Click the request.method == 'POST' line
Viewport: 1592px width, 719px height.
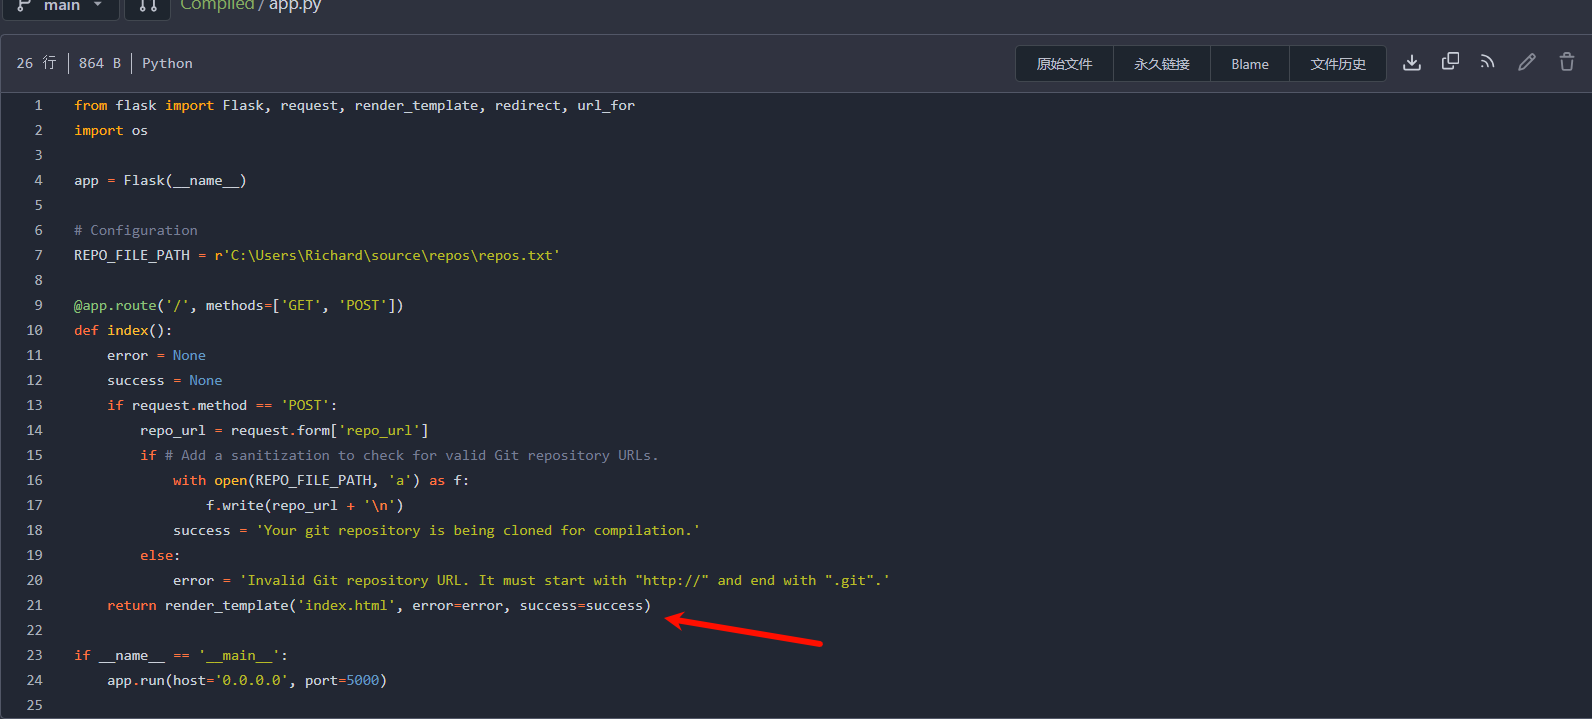(222, 405)
